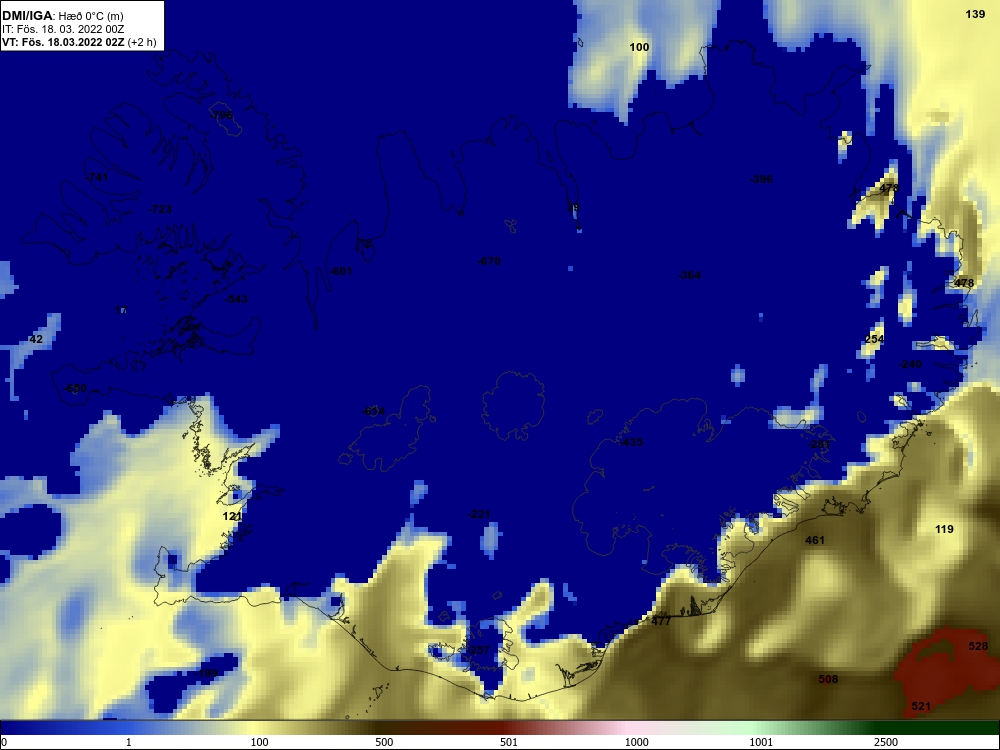Click the 'IT: Fös. 18. 03. 2022 00Z' line
The image size is (1000, 750).
pyautogui.click(x=62, y=29)
